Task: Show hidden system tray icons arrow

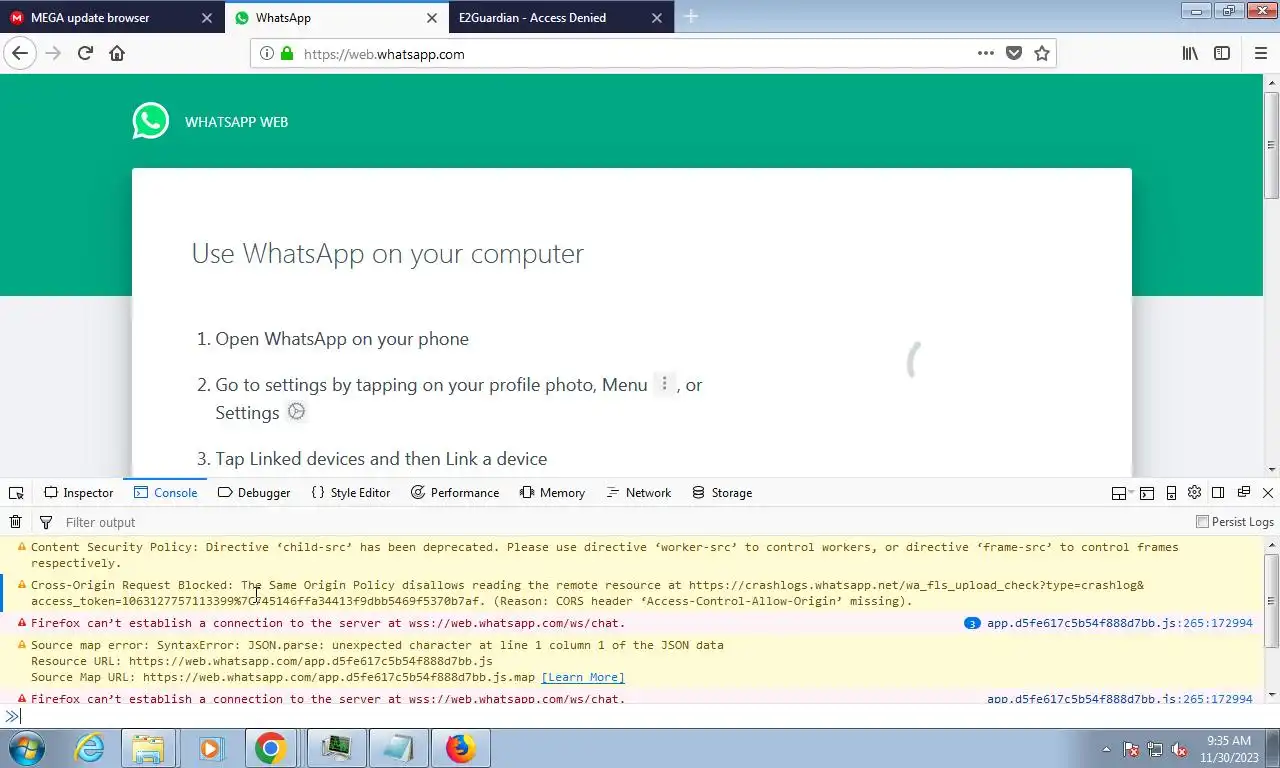Action: (1106, 749)
